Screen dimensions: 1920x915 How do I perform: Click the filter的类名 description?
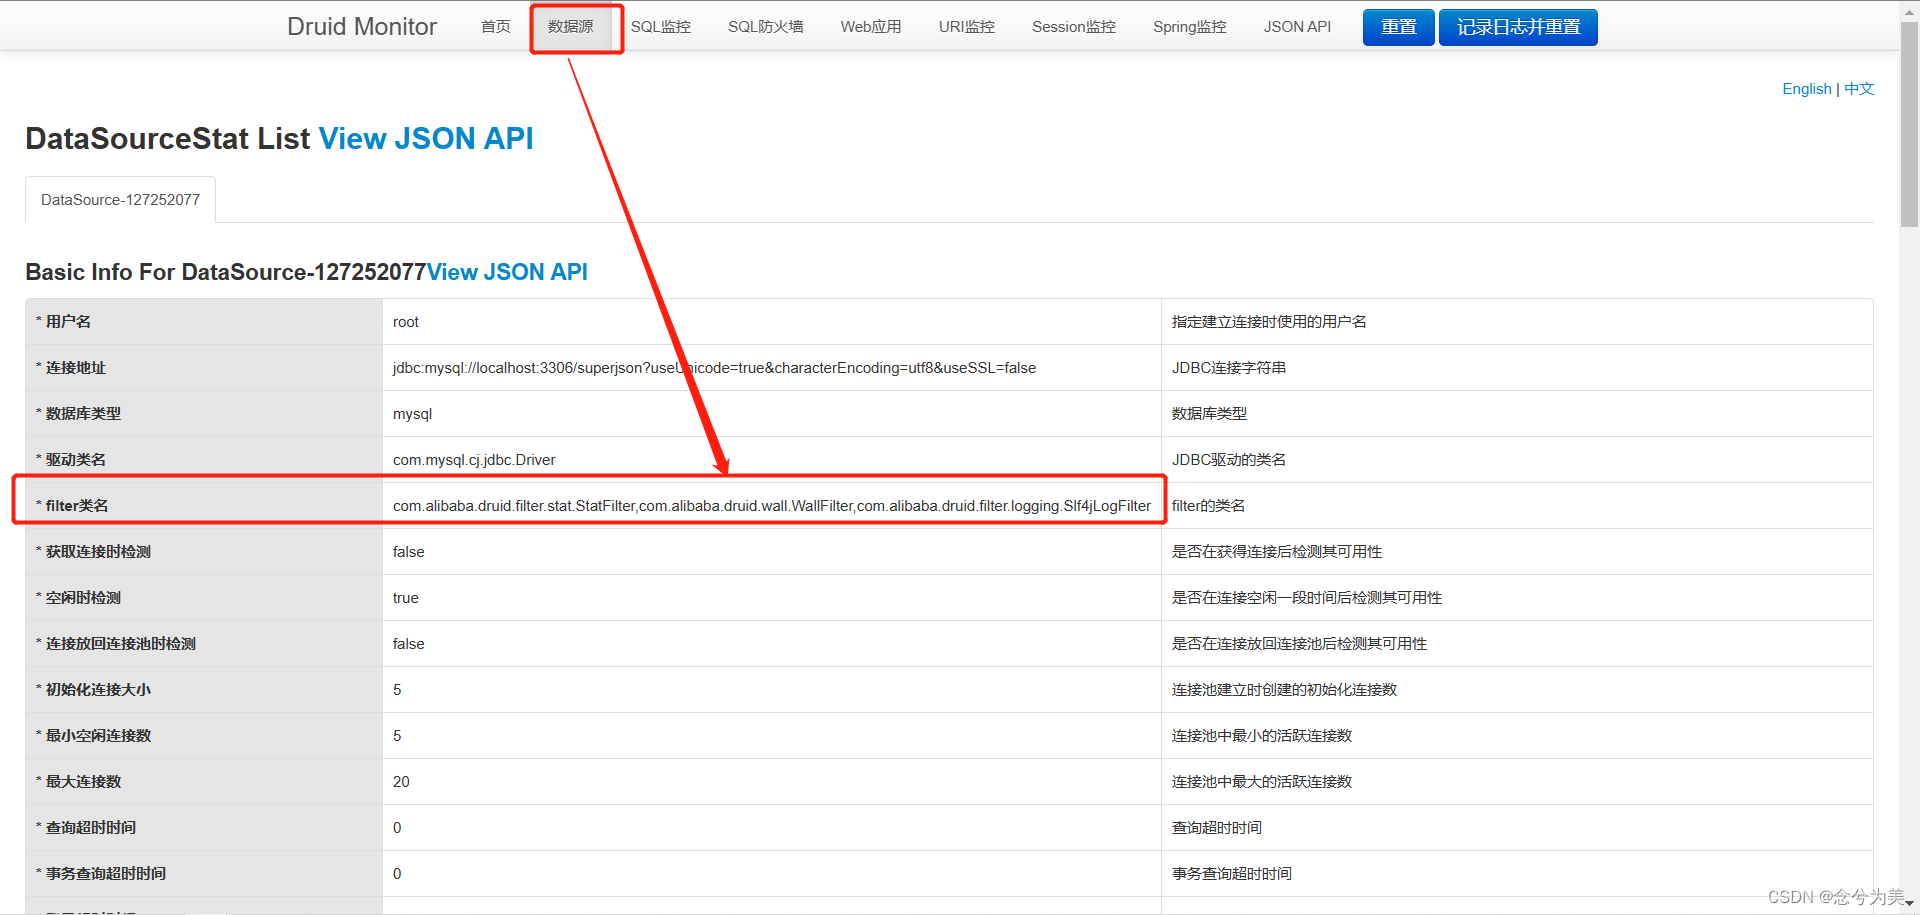coord(1208,506)
